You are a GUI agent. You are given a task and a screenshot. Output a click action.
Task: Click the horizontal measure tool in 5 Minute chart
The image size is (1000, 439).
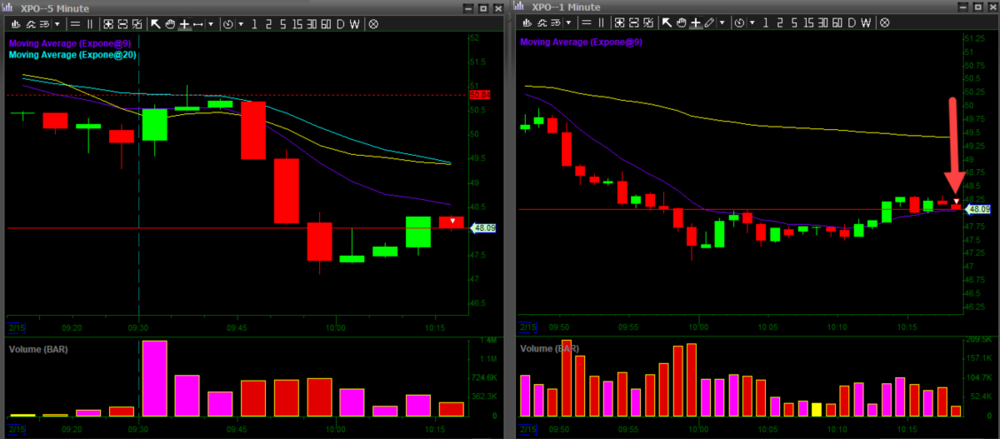click(198, 23)
